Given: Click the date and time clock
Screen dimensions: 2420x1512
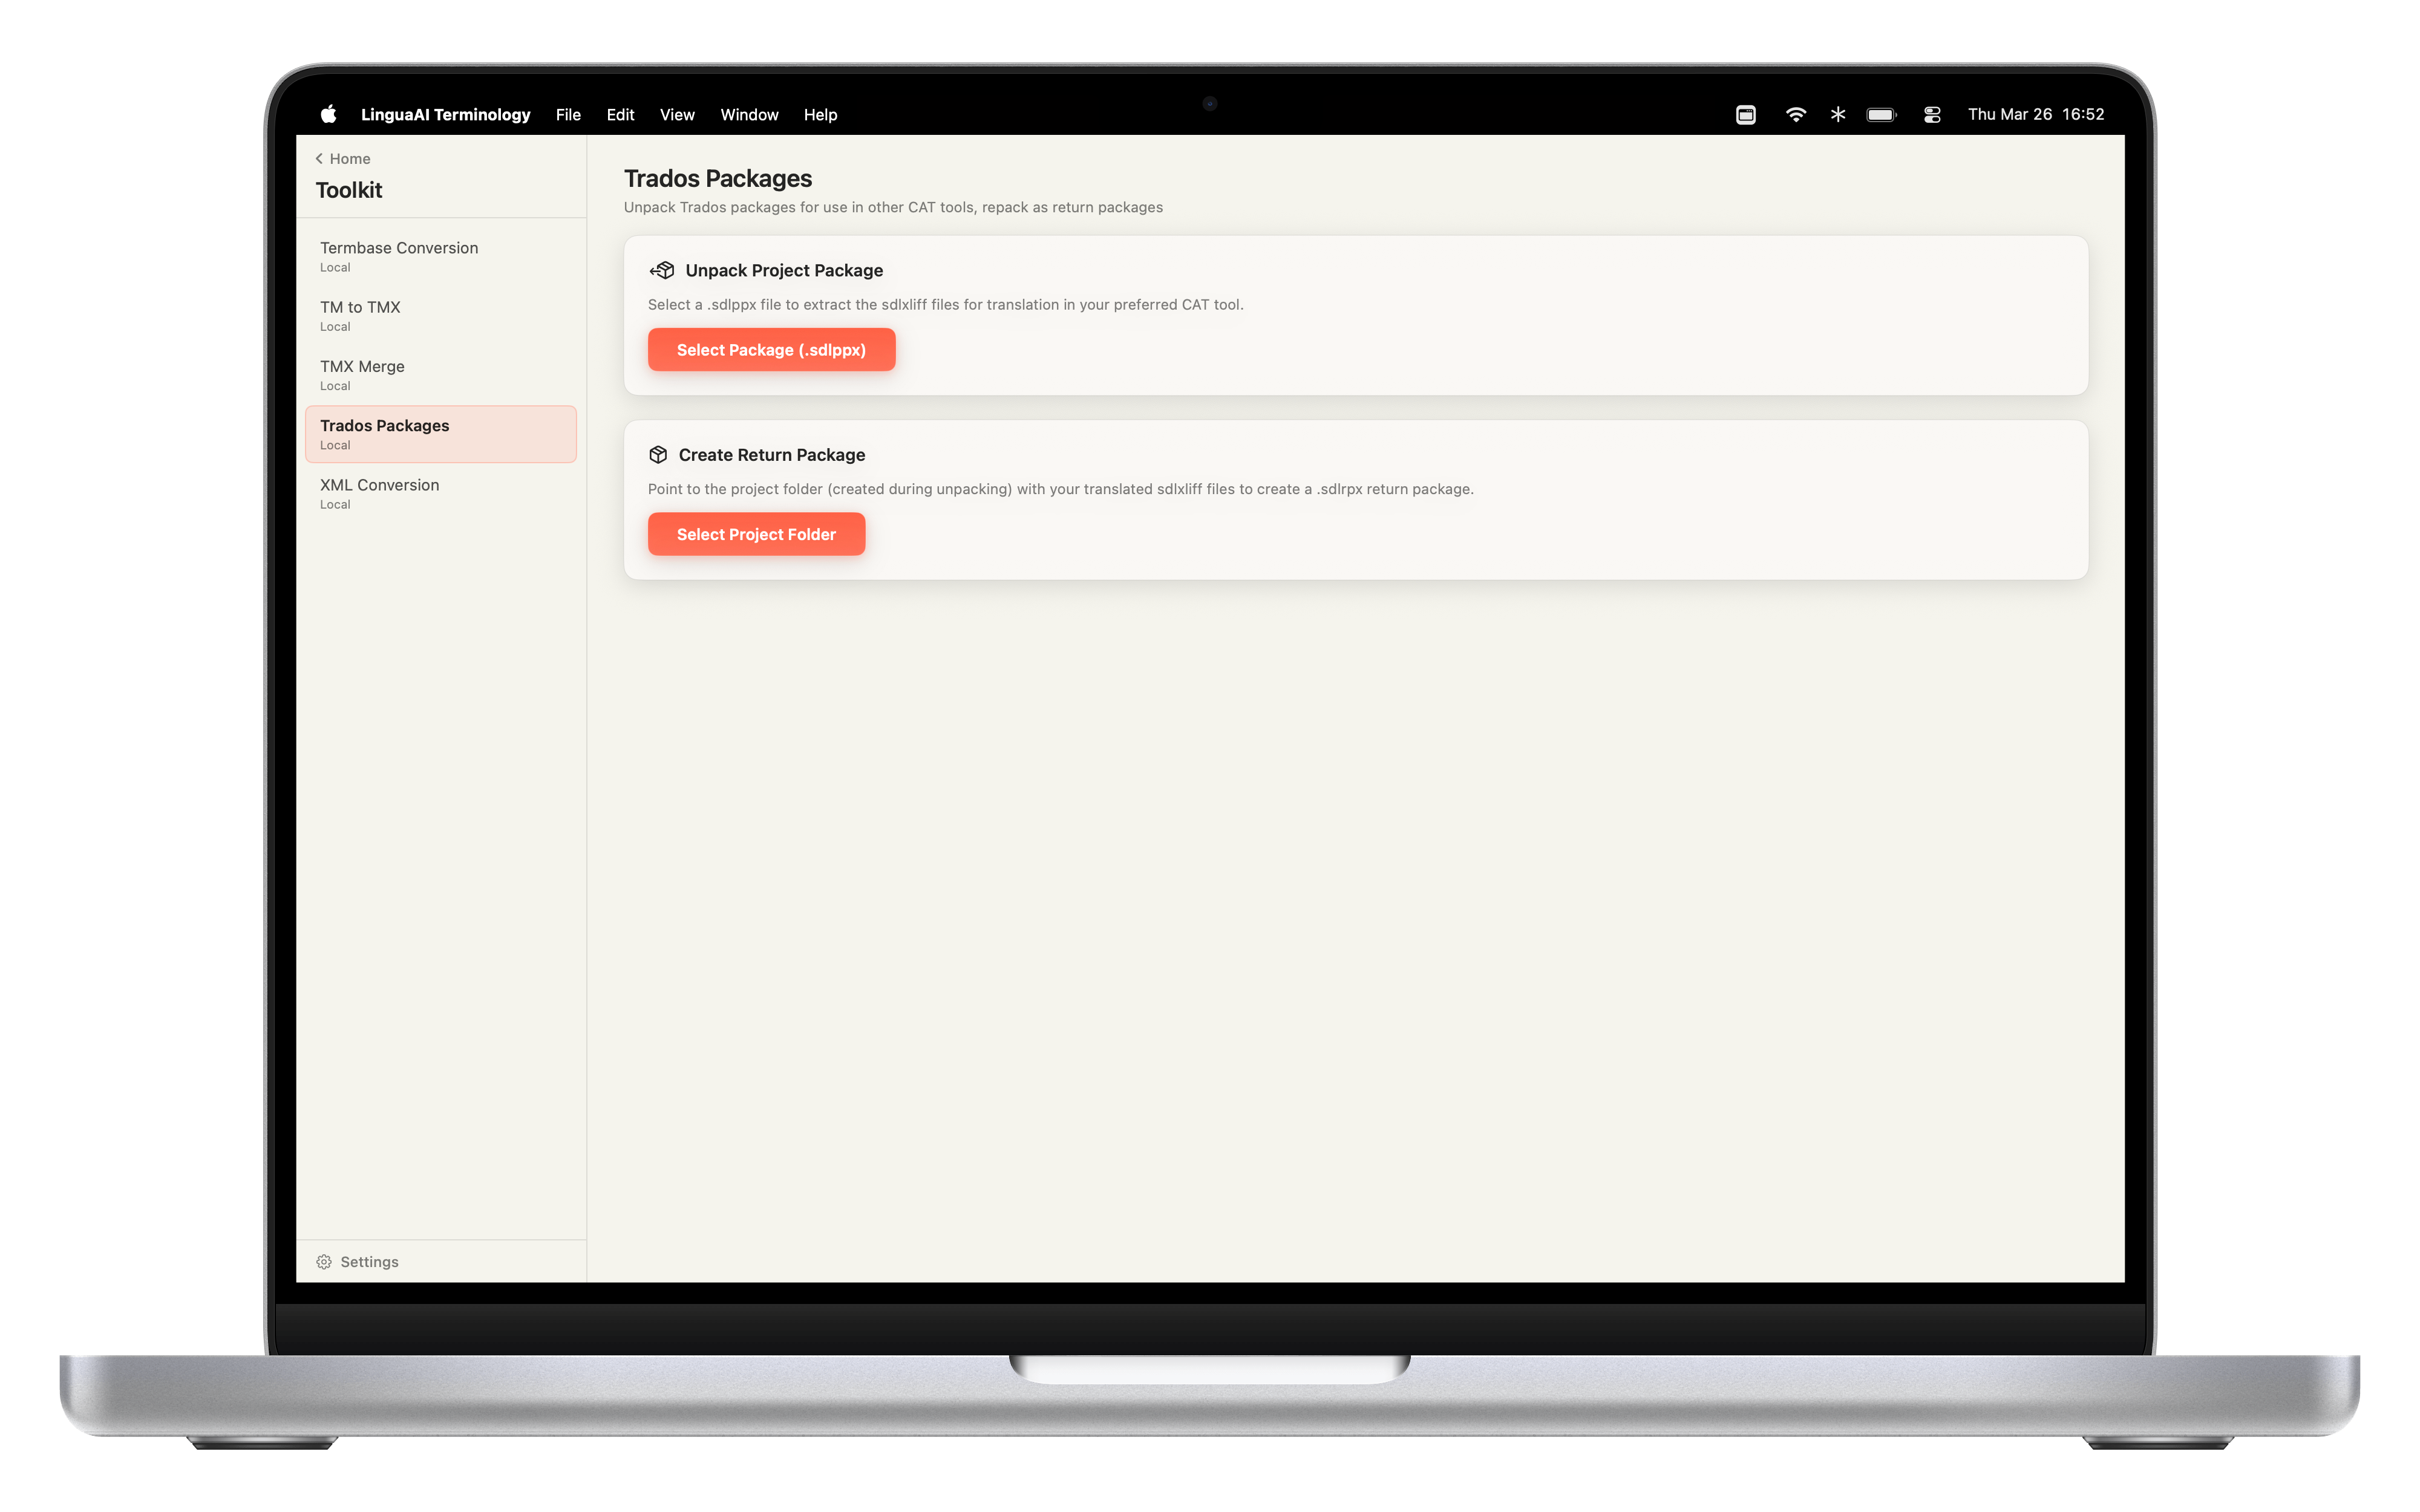Looking at the screenshot, I should [x=2036, y=114].
